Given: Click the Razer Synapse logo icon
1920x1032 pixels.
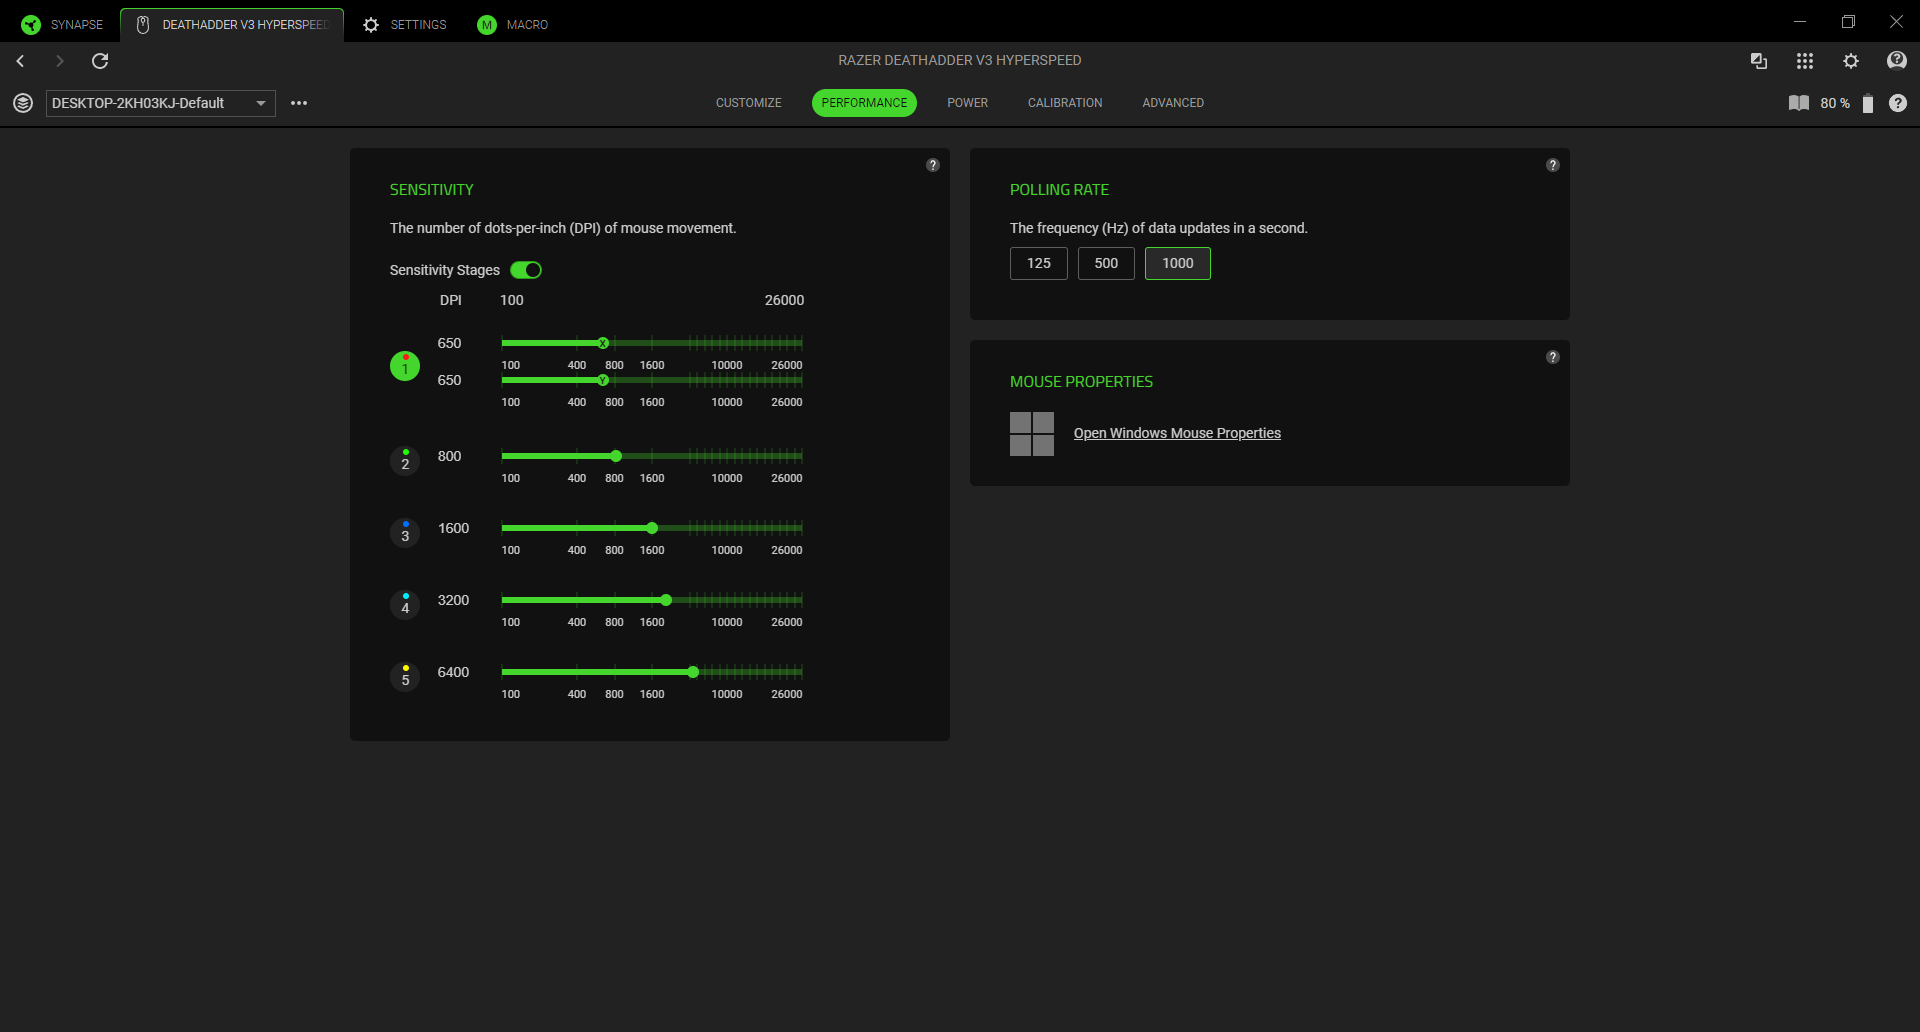Looking at the screenshot, I should tap(31, 25).
